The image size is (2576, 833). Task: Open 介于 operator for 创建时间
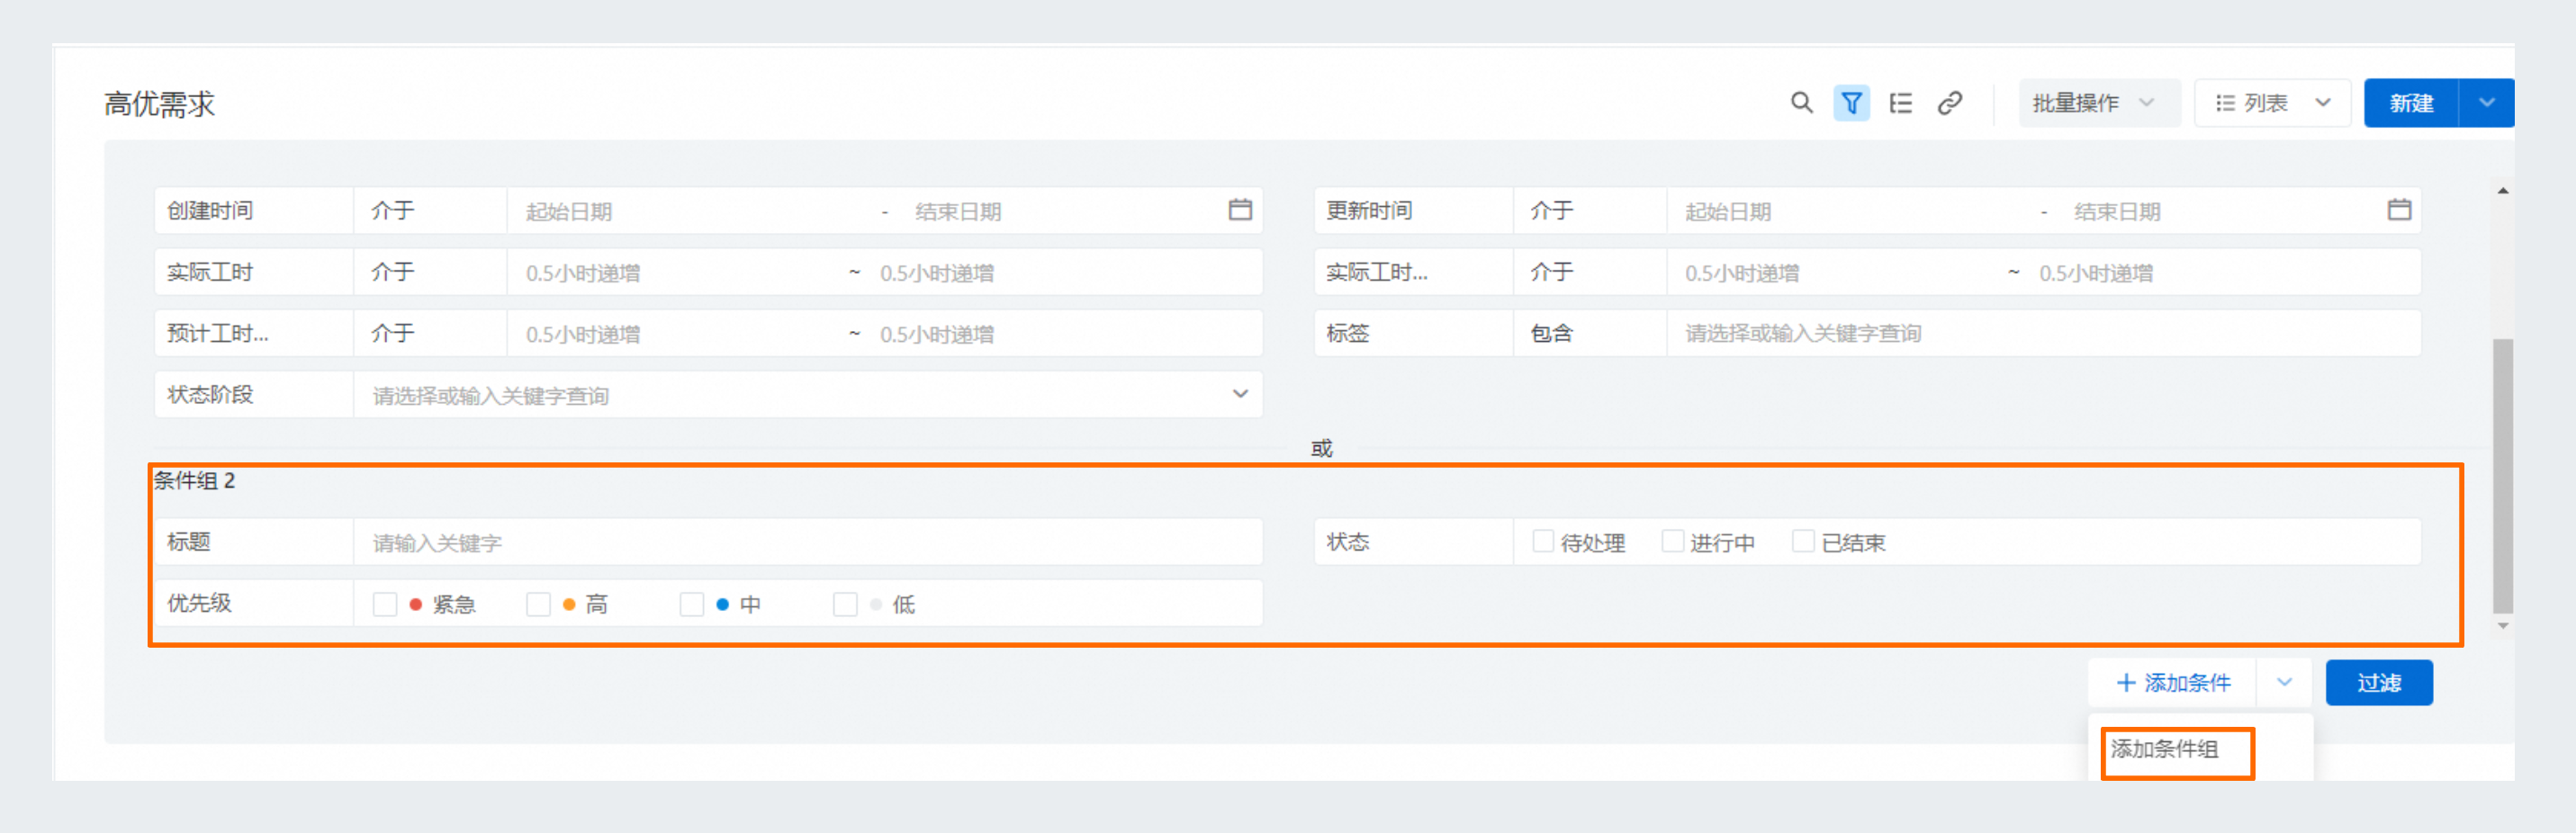point(430,211)
